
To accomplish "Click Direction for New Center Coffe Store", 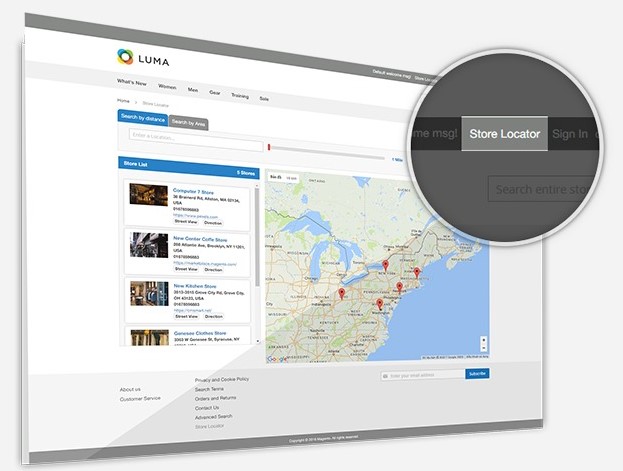I will (x=213, y=269).
